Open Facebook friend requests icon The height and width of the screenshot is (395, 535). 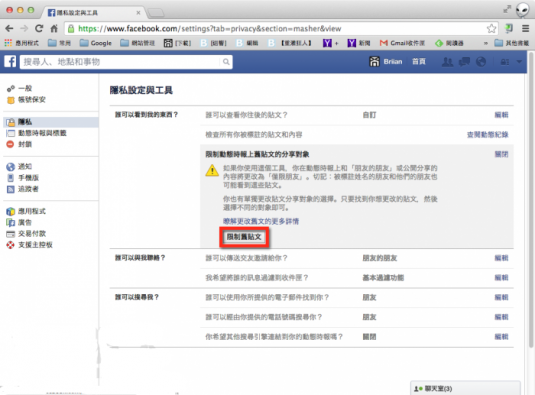[x=448, y=62]
